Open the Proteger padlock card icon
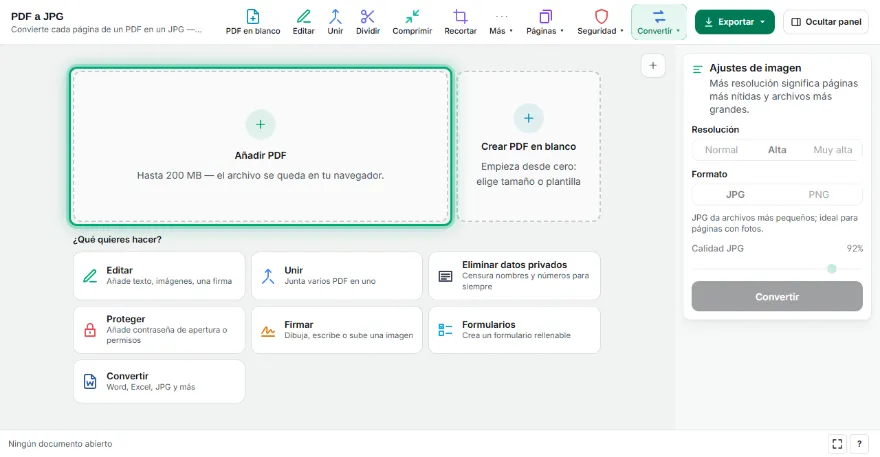The width and height of the screenshot is (880, 457). point(90,330)
